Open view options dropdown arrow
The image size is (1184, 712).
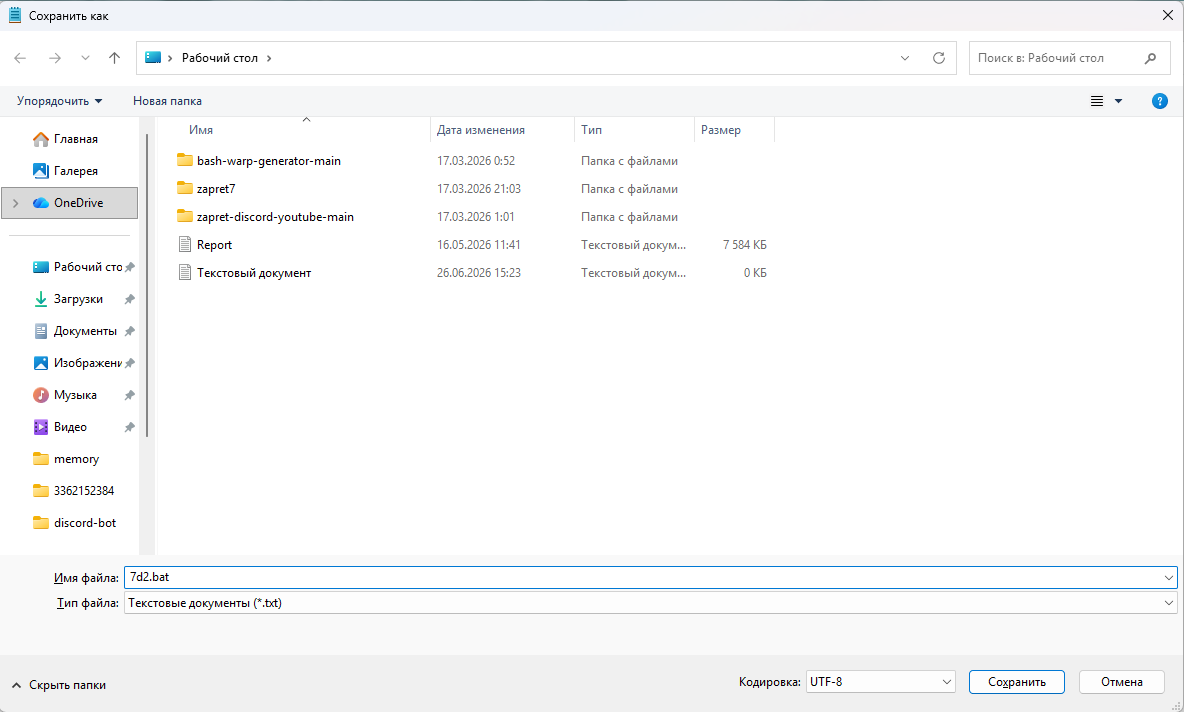(x=1118, y=101)
